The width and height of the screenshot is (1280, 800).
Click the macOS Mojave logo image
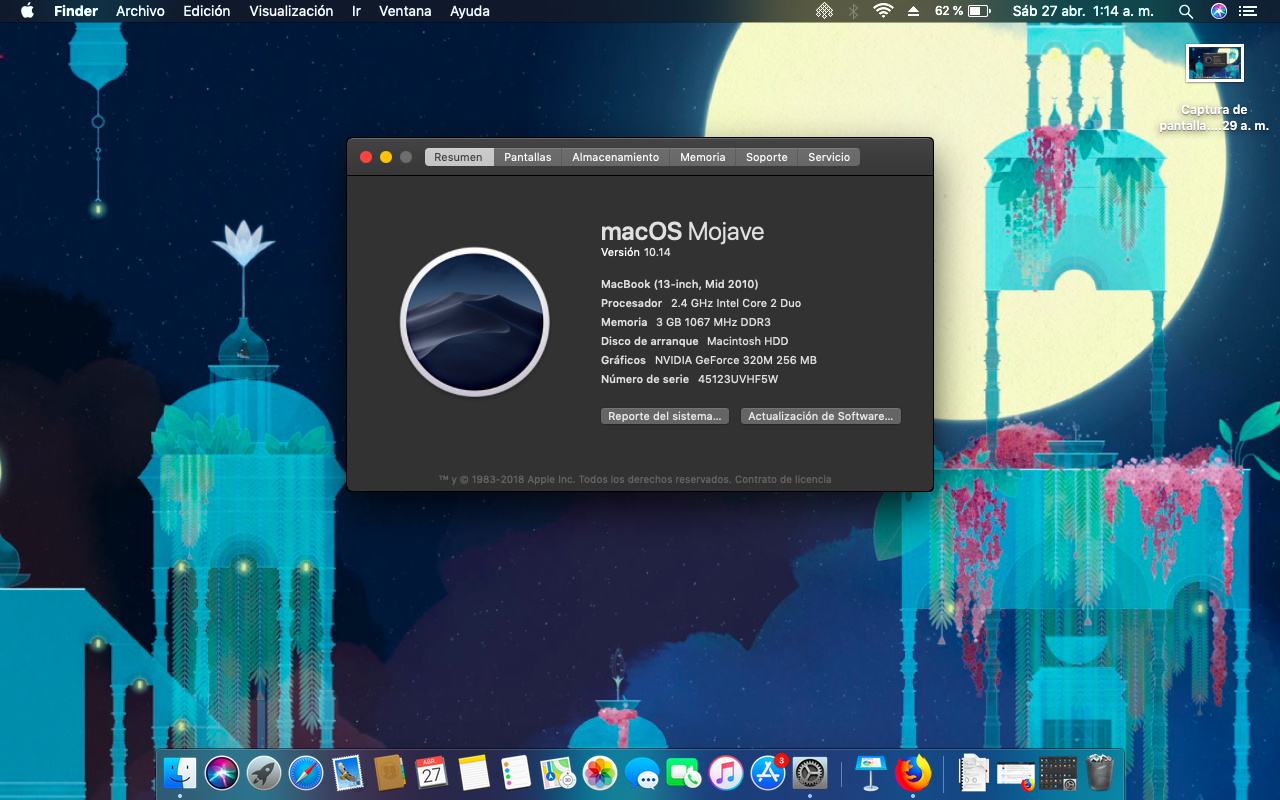pos(475,322)
